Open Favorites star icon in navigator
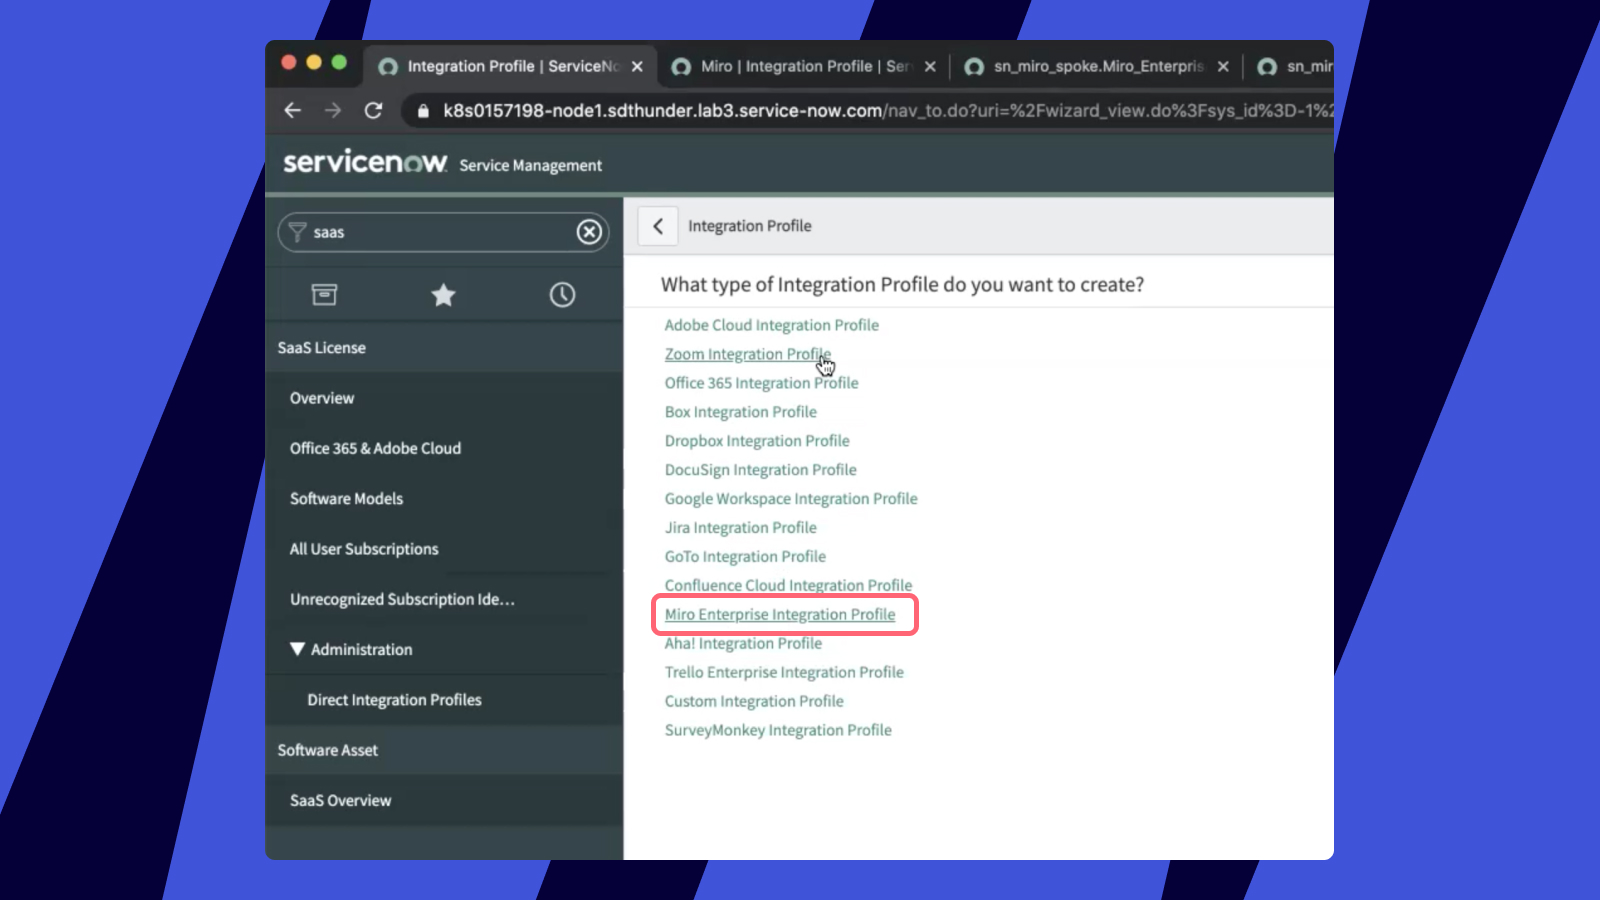1600x900 pixels. [443, 294]
